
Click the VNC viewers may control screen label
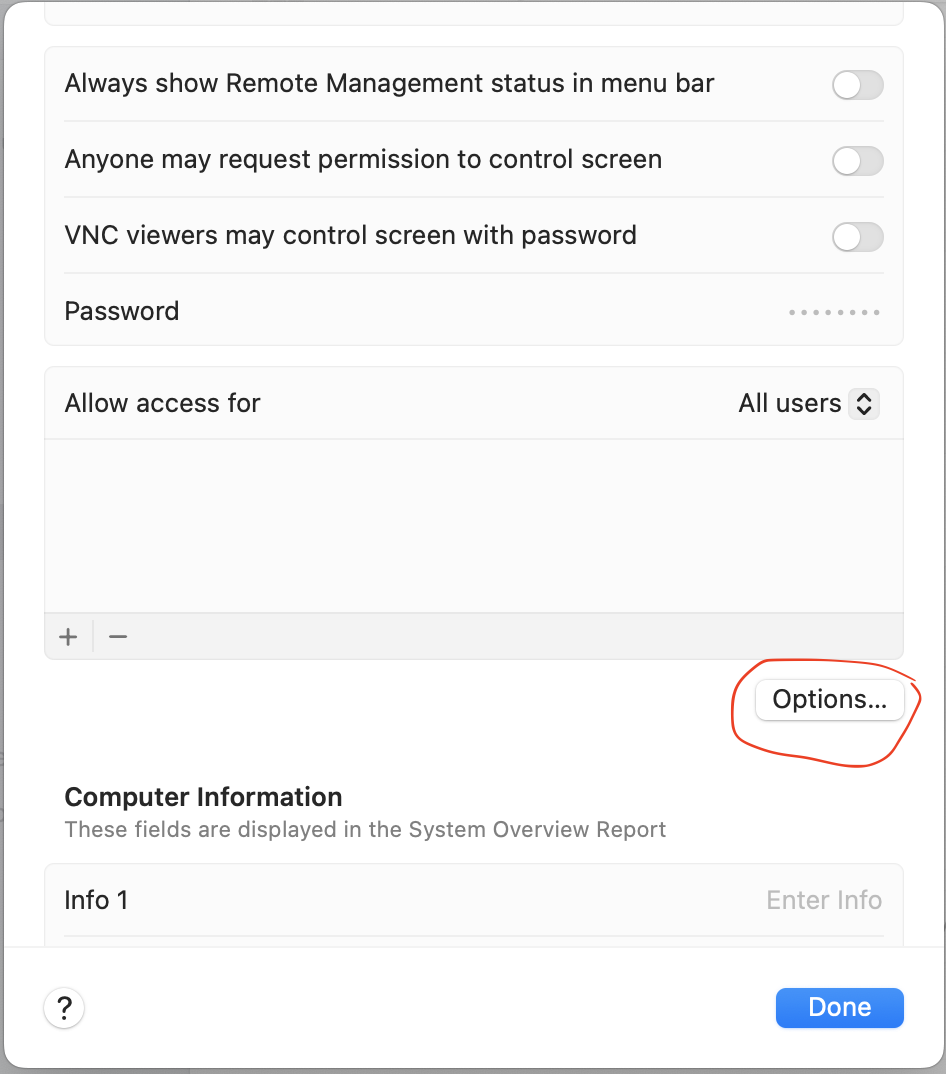[x=350, y=236]
